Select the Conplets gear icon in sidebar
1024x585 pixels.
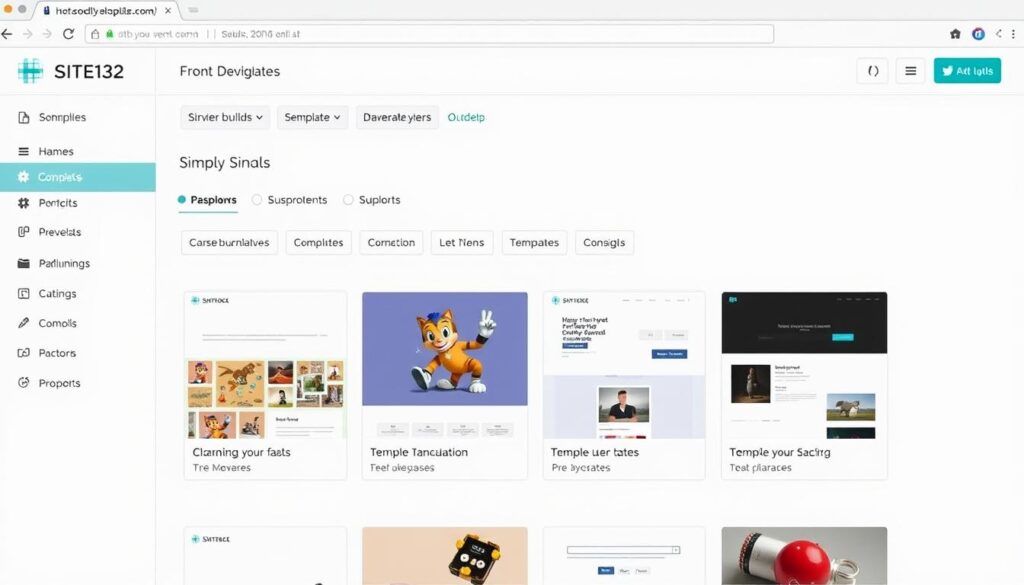(x=24, y=177)
